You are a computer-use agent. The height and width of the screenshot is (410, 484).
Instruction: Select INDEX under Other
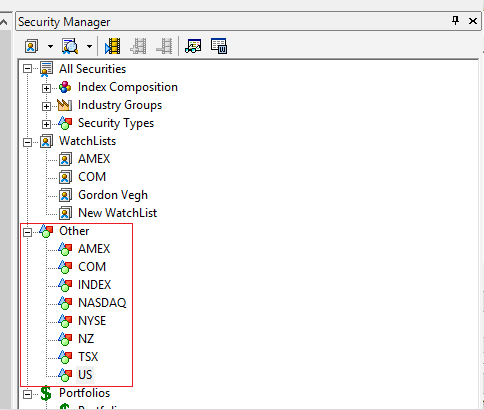[x=94, y=285]
